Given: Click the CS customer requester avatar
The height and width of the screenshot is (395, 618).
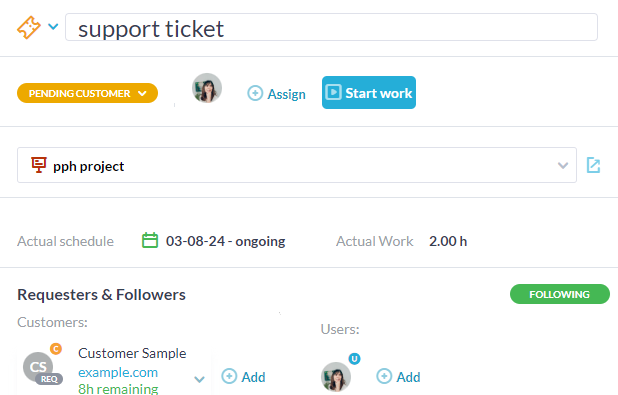Looking at the screenshot, I should (38, 367).
